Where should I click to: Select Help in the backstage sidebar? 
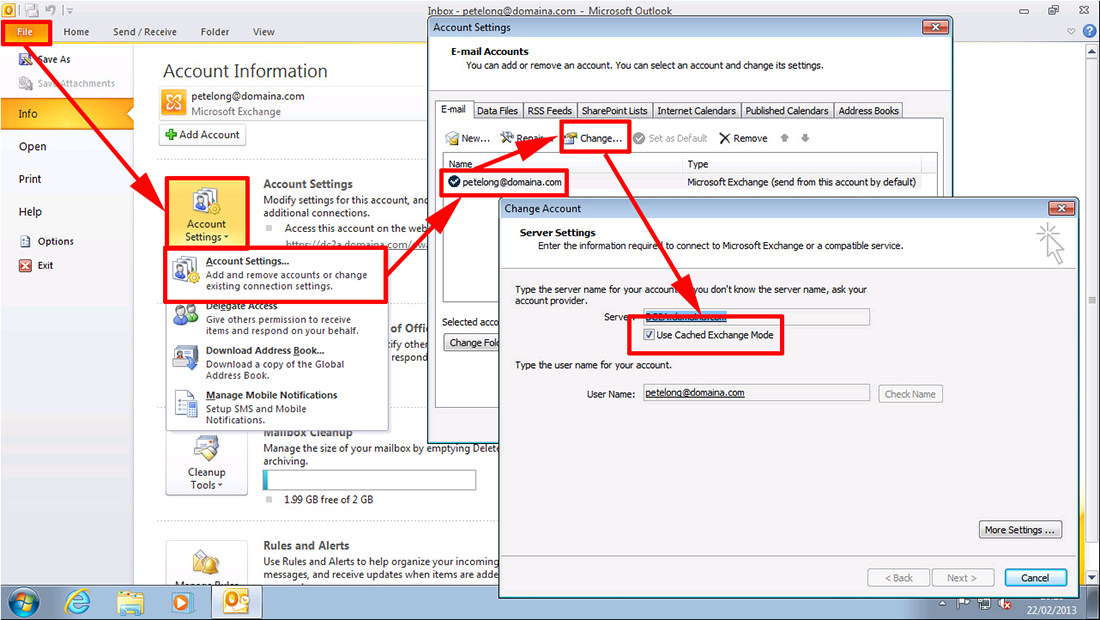[x=30, y=212]
